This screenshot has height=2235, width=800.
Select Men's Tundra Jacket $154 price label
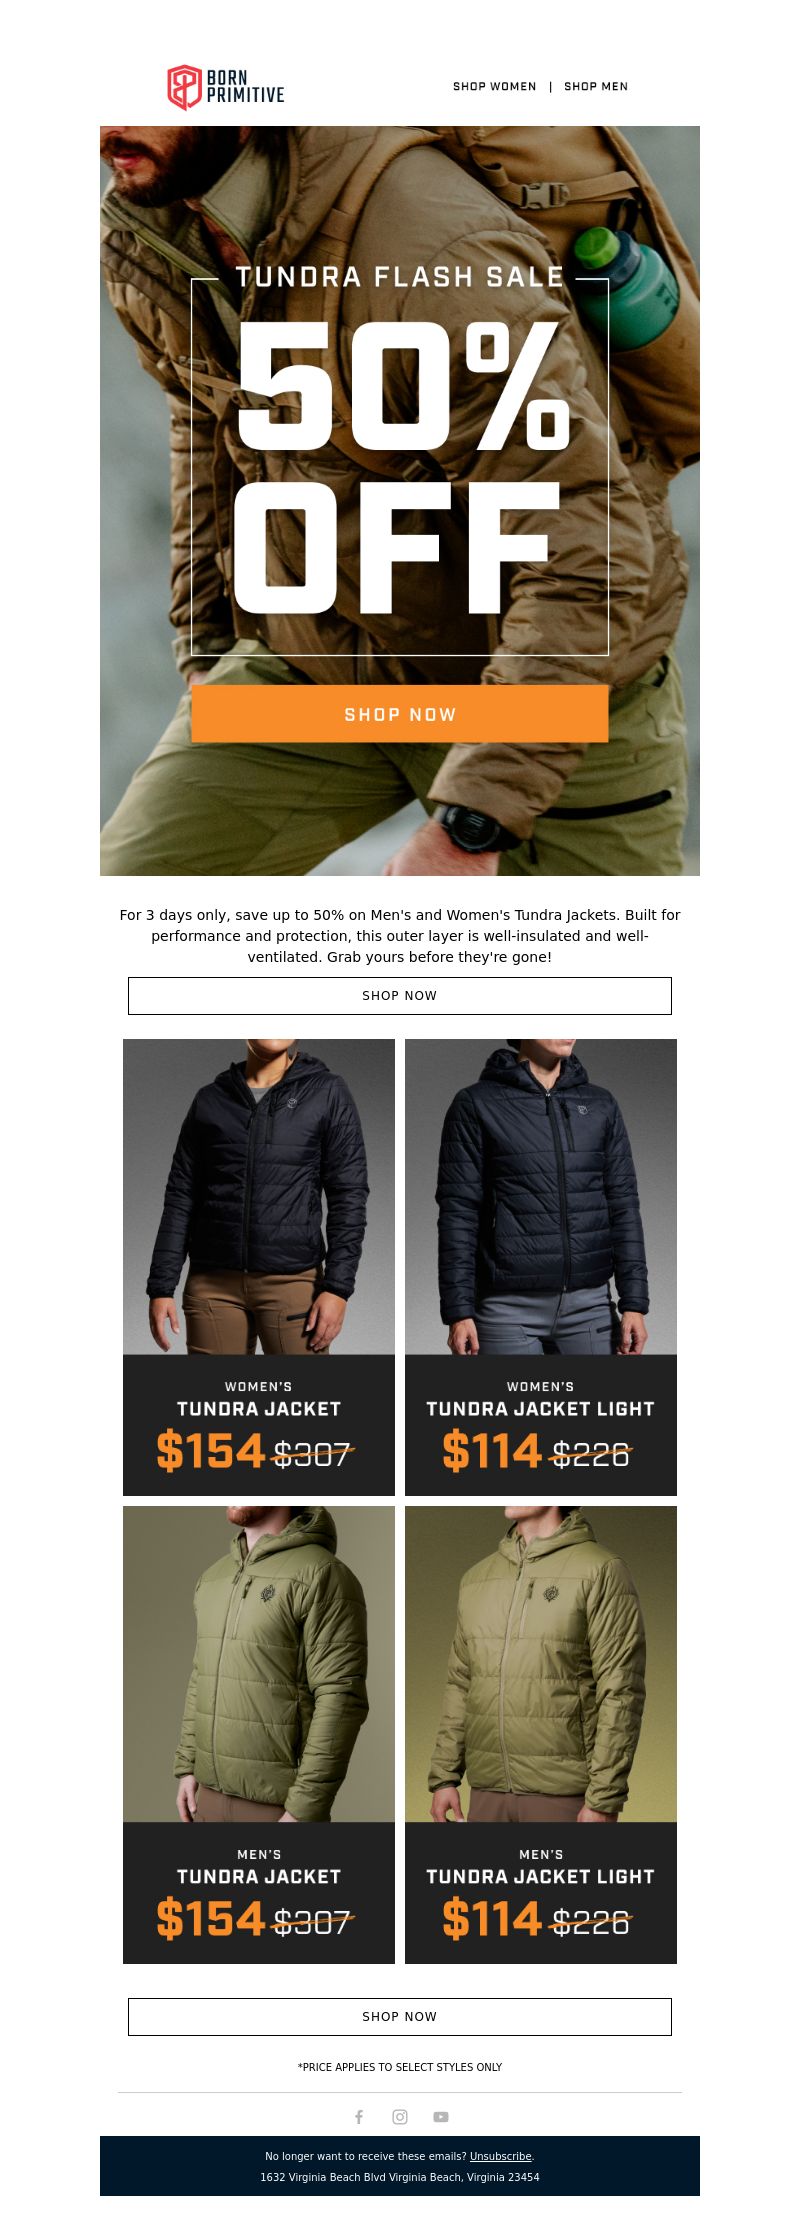point(211,1919)
